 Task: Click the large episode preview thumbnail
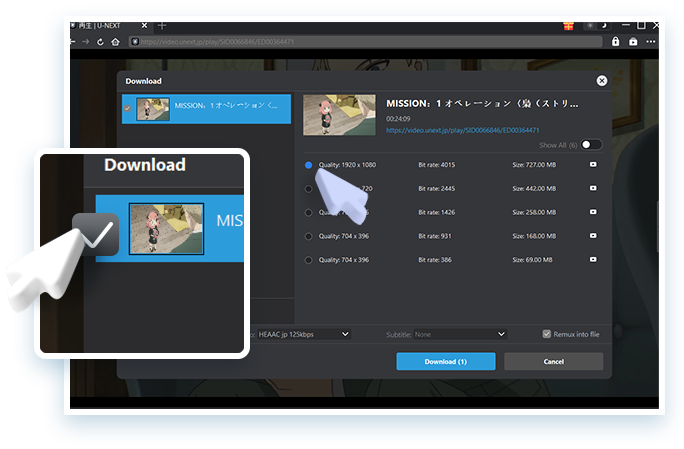(x=339, y=115)
